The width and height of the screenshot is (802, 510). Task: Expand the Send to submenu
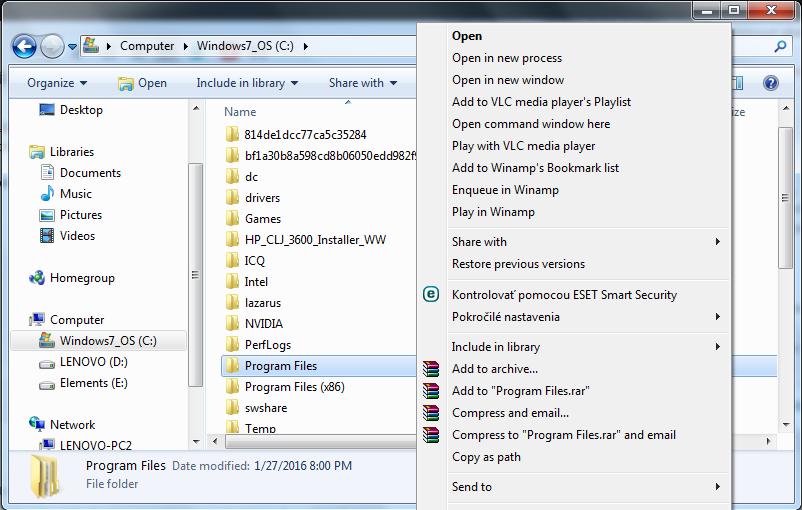point(718,486)
